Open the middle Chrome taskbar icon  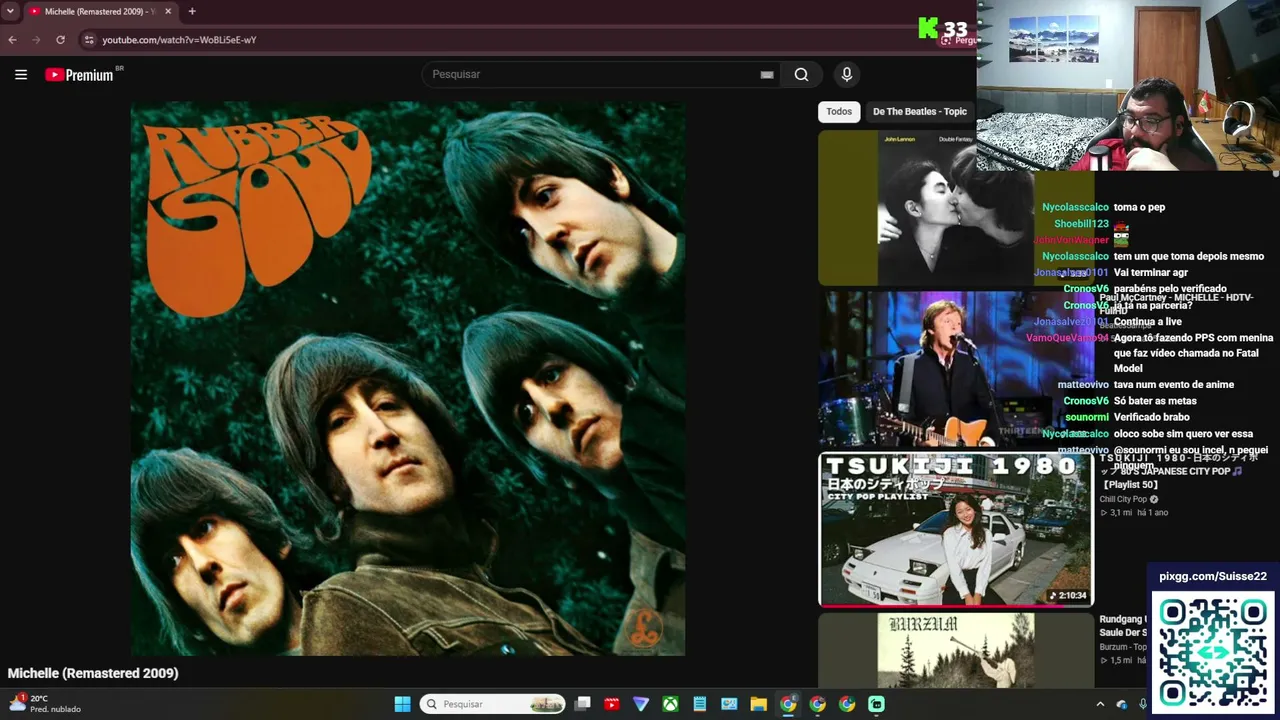[817, 704]
